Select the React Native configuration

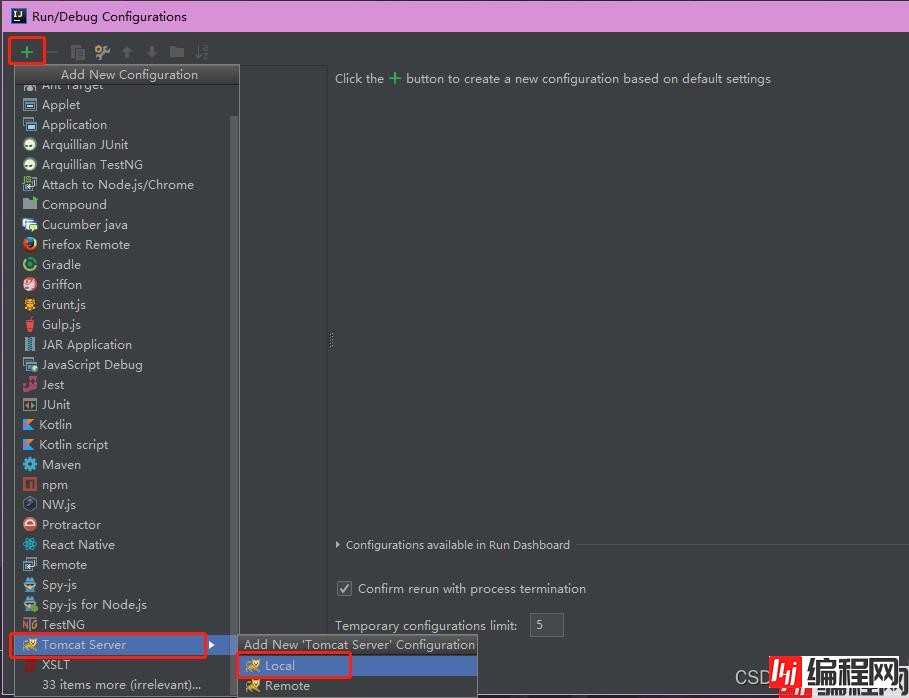78,545
